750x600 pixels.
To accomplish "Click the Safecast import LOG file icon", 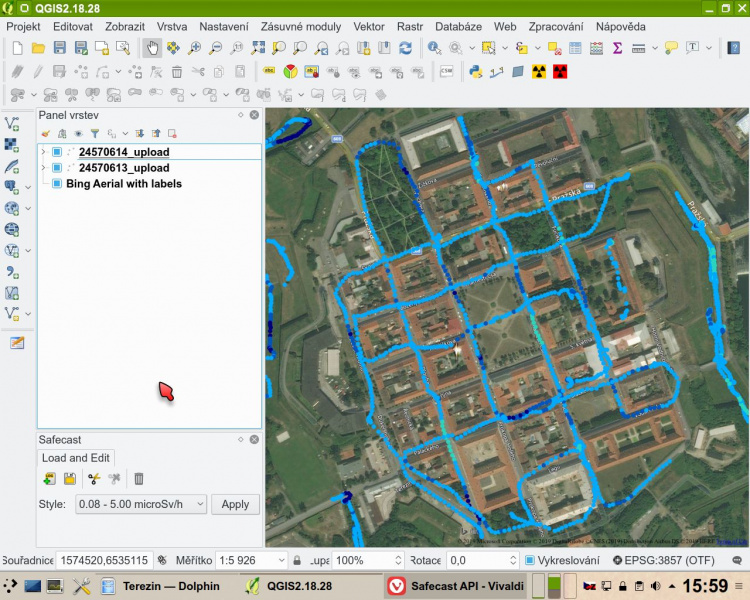I will point(49,478).
